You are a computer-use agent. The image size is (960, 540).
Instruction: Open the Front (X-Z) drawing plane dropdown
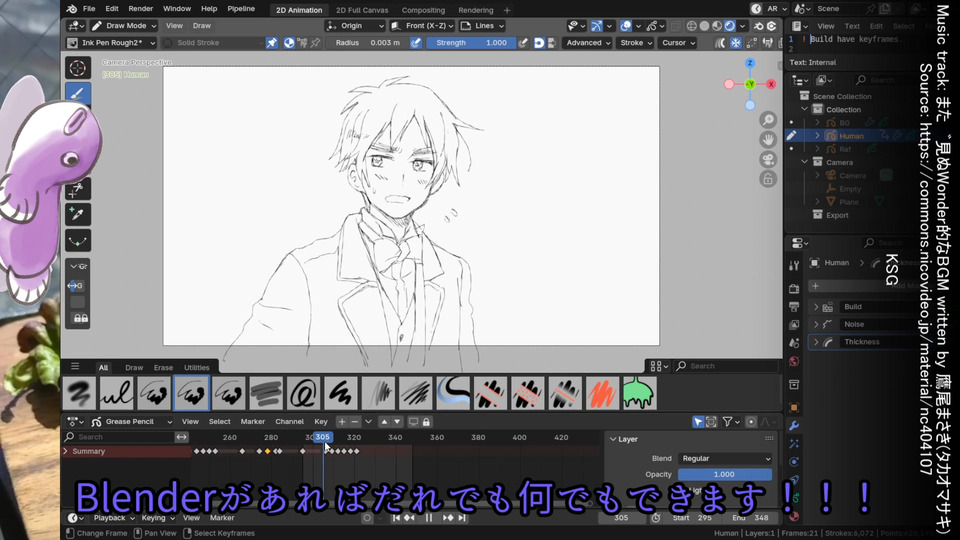pyautogui.click(x=422, y=26)
